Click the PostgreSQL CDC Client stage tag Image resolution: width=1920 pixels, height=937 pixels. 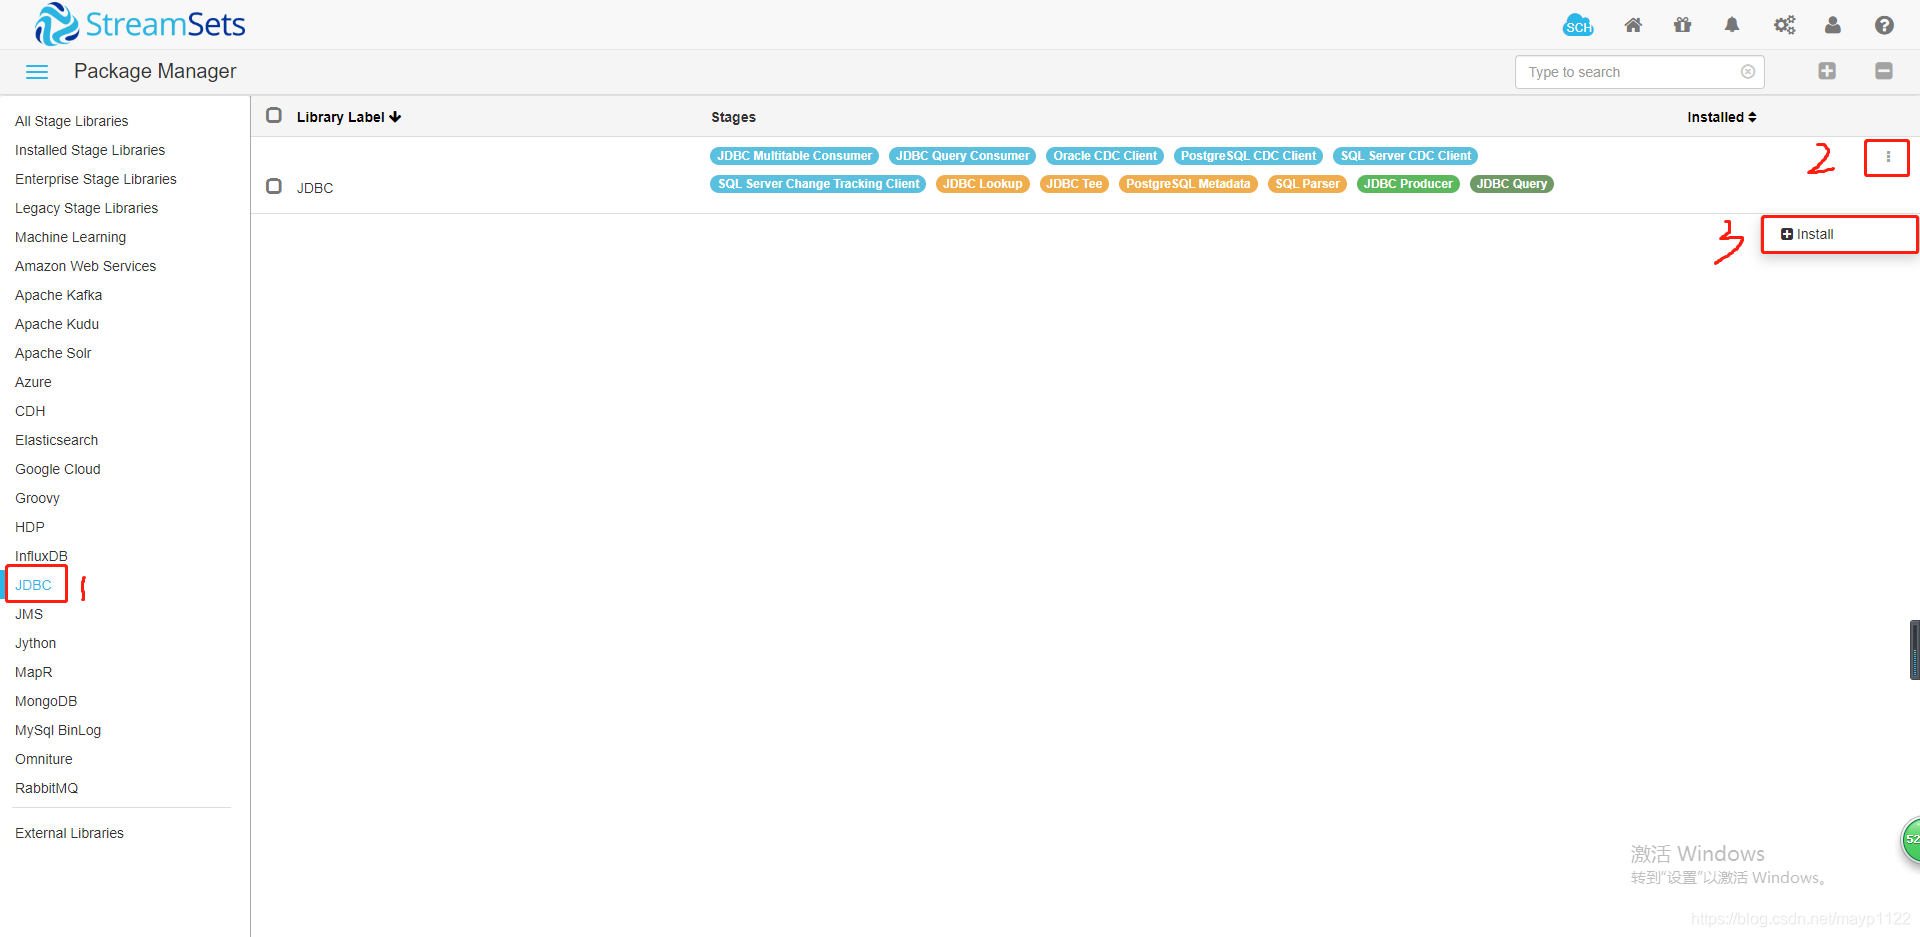(1248, 156)
